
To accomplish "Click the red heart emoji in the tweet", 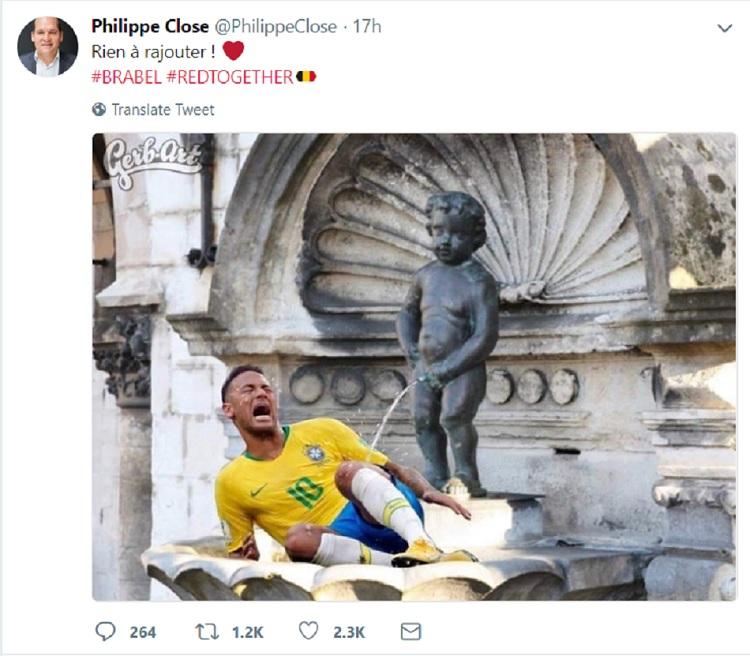I will (x=233, y=52).
